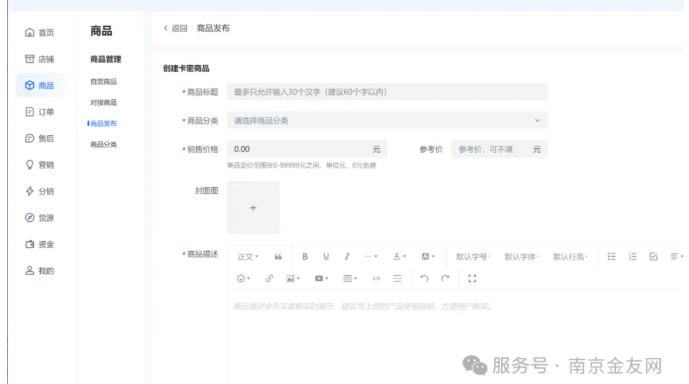
Task: Open text alignment dropdown
Action: point(677,257)
